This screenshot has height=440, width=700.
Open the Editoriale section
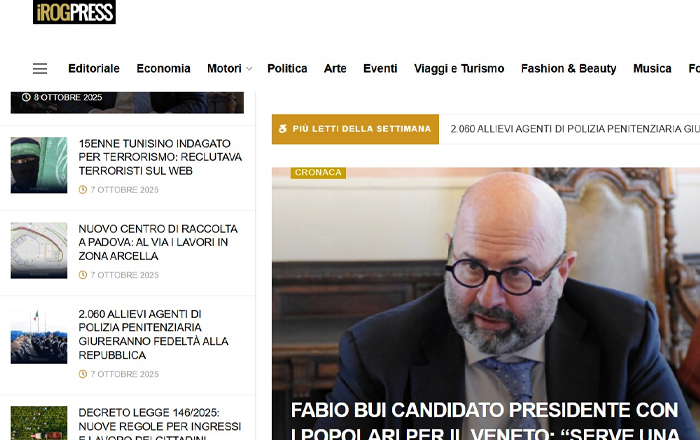point(94,68)
